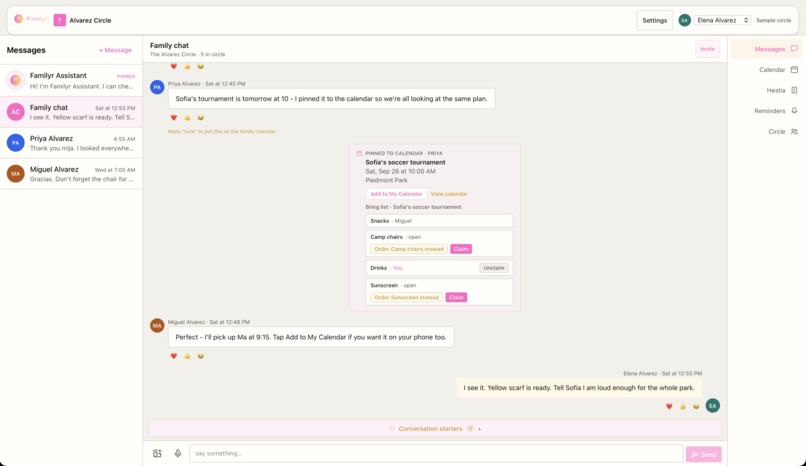Screen dimensions: 806x466
Task: Unclaim the Drinks item
Action: [x=493, y=268]
